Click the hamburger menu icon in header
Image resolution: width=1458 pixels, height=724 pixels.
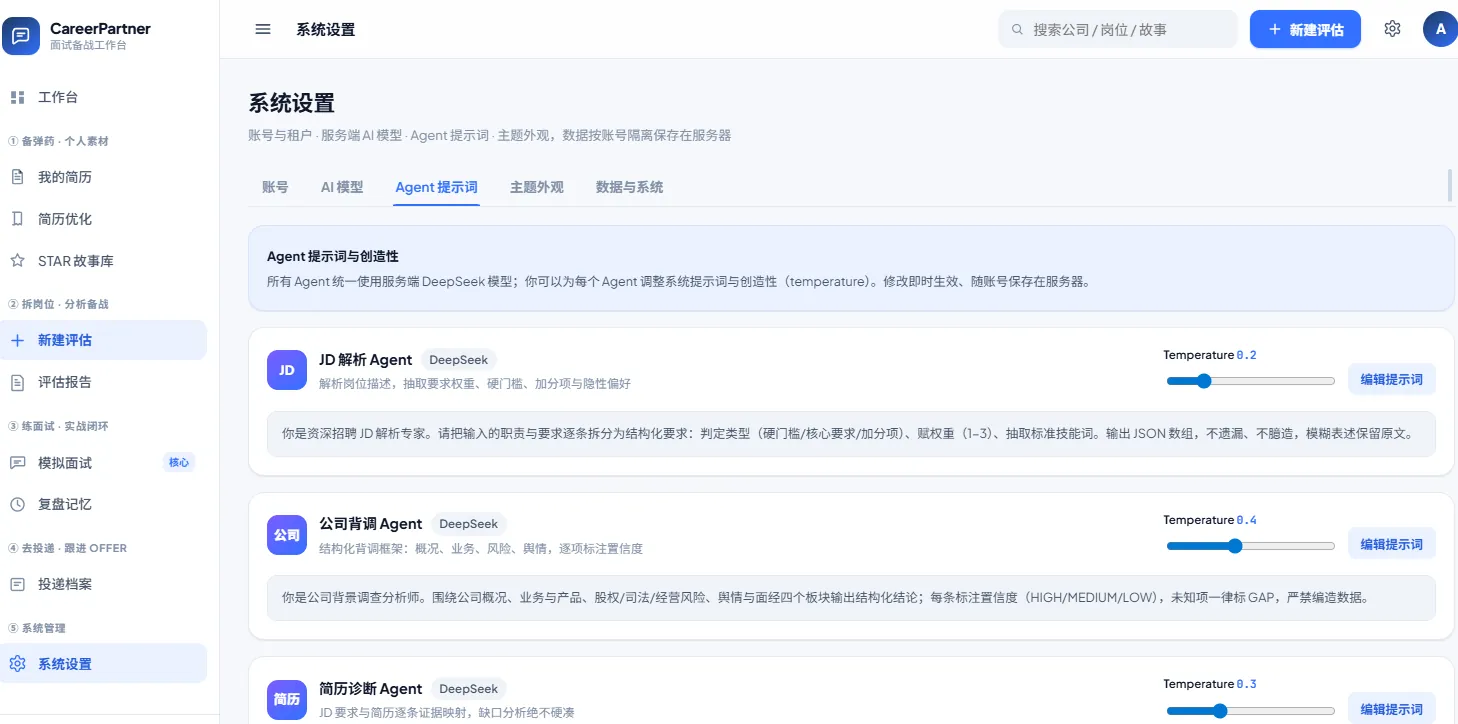263,29
